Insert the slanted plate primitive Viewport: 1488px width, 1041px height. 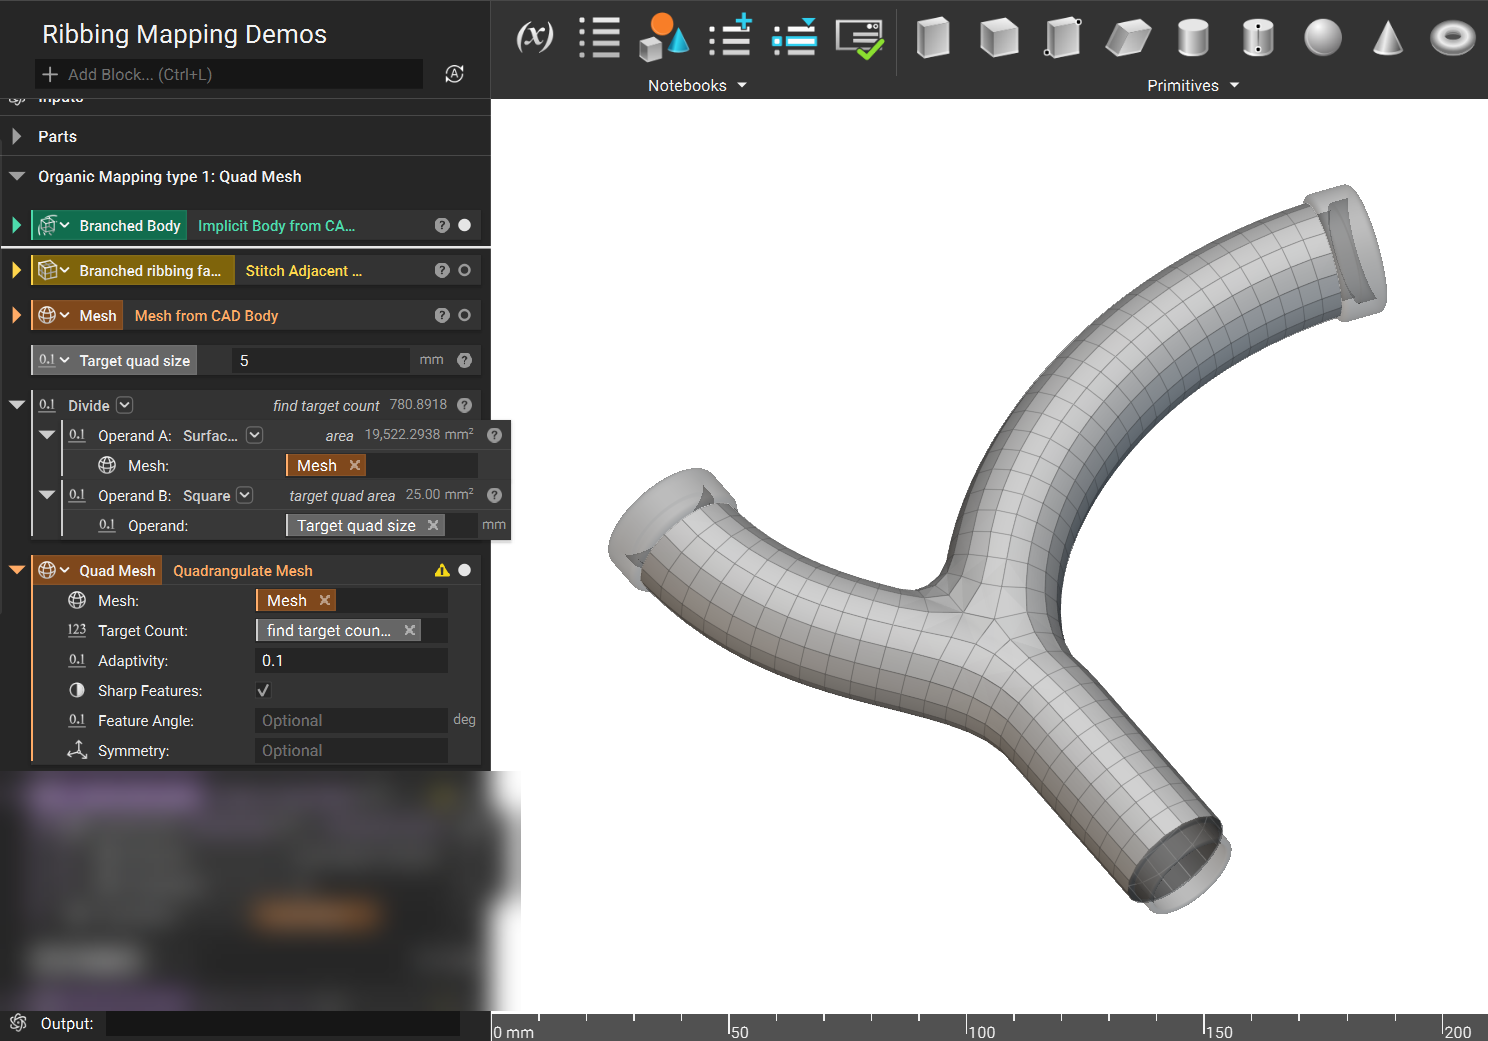[x=1128, y=38]
